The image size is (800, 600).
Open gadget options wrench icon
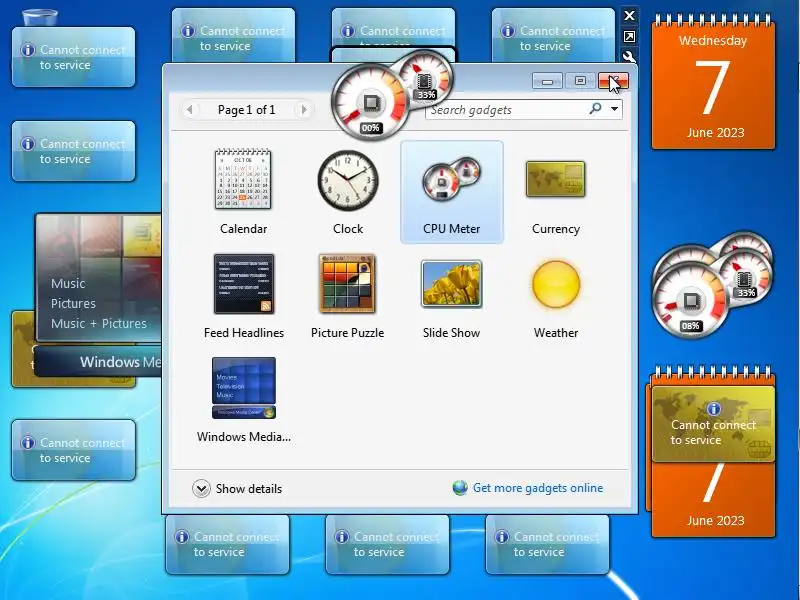[629, 57]
